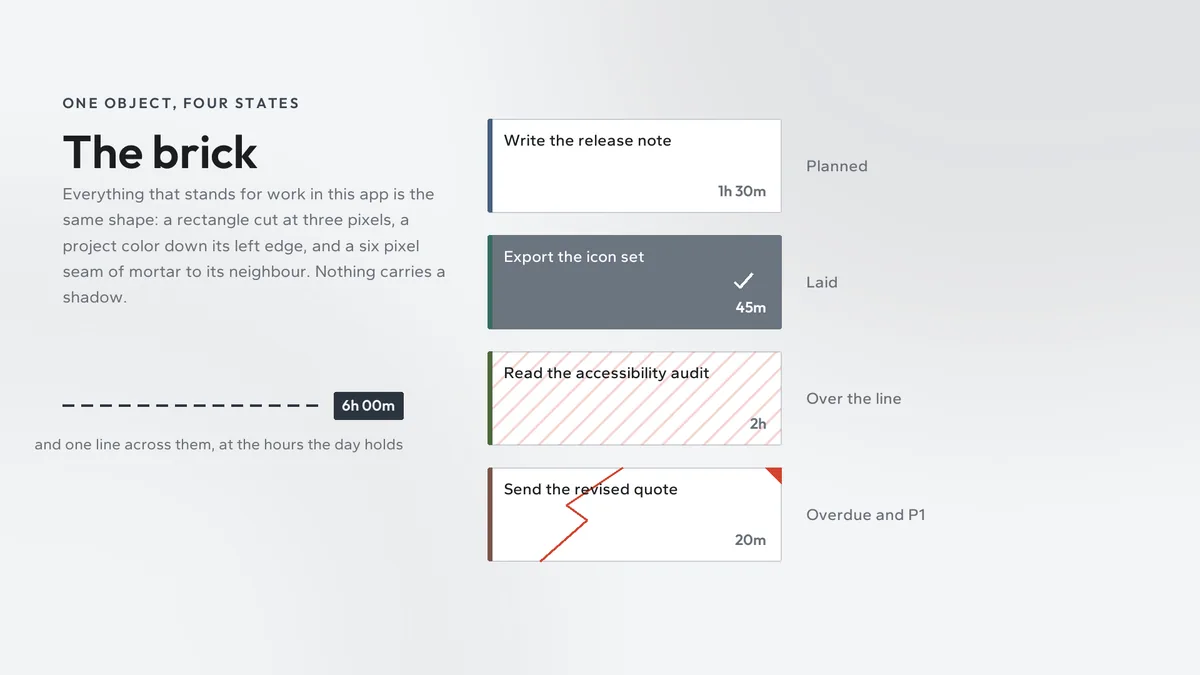Click the dashed capacity line
1200x675 pixels.
(190, 406)
